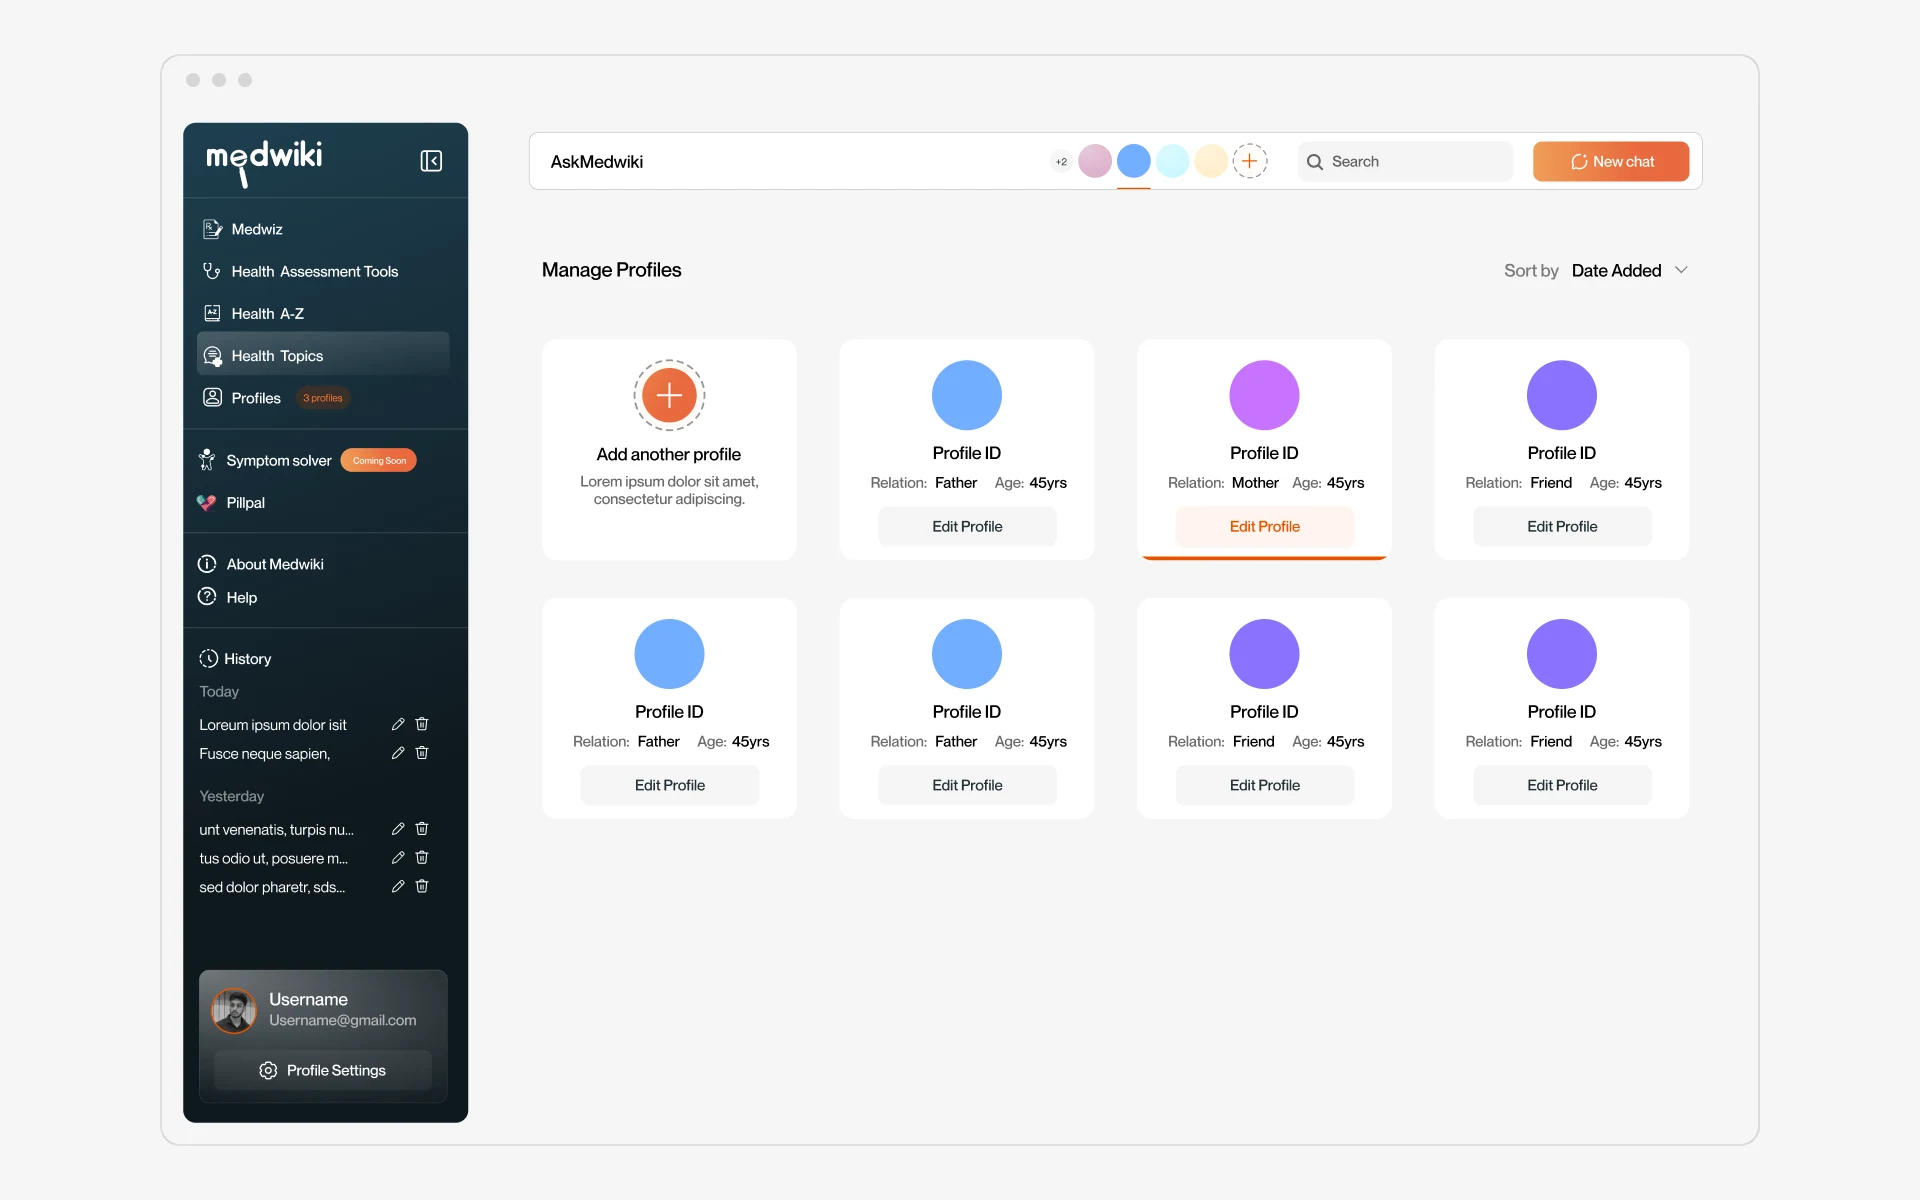
Task: Start a New chat
Action: tap(1611, 161)
